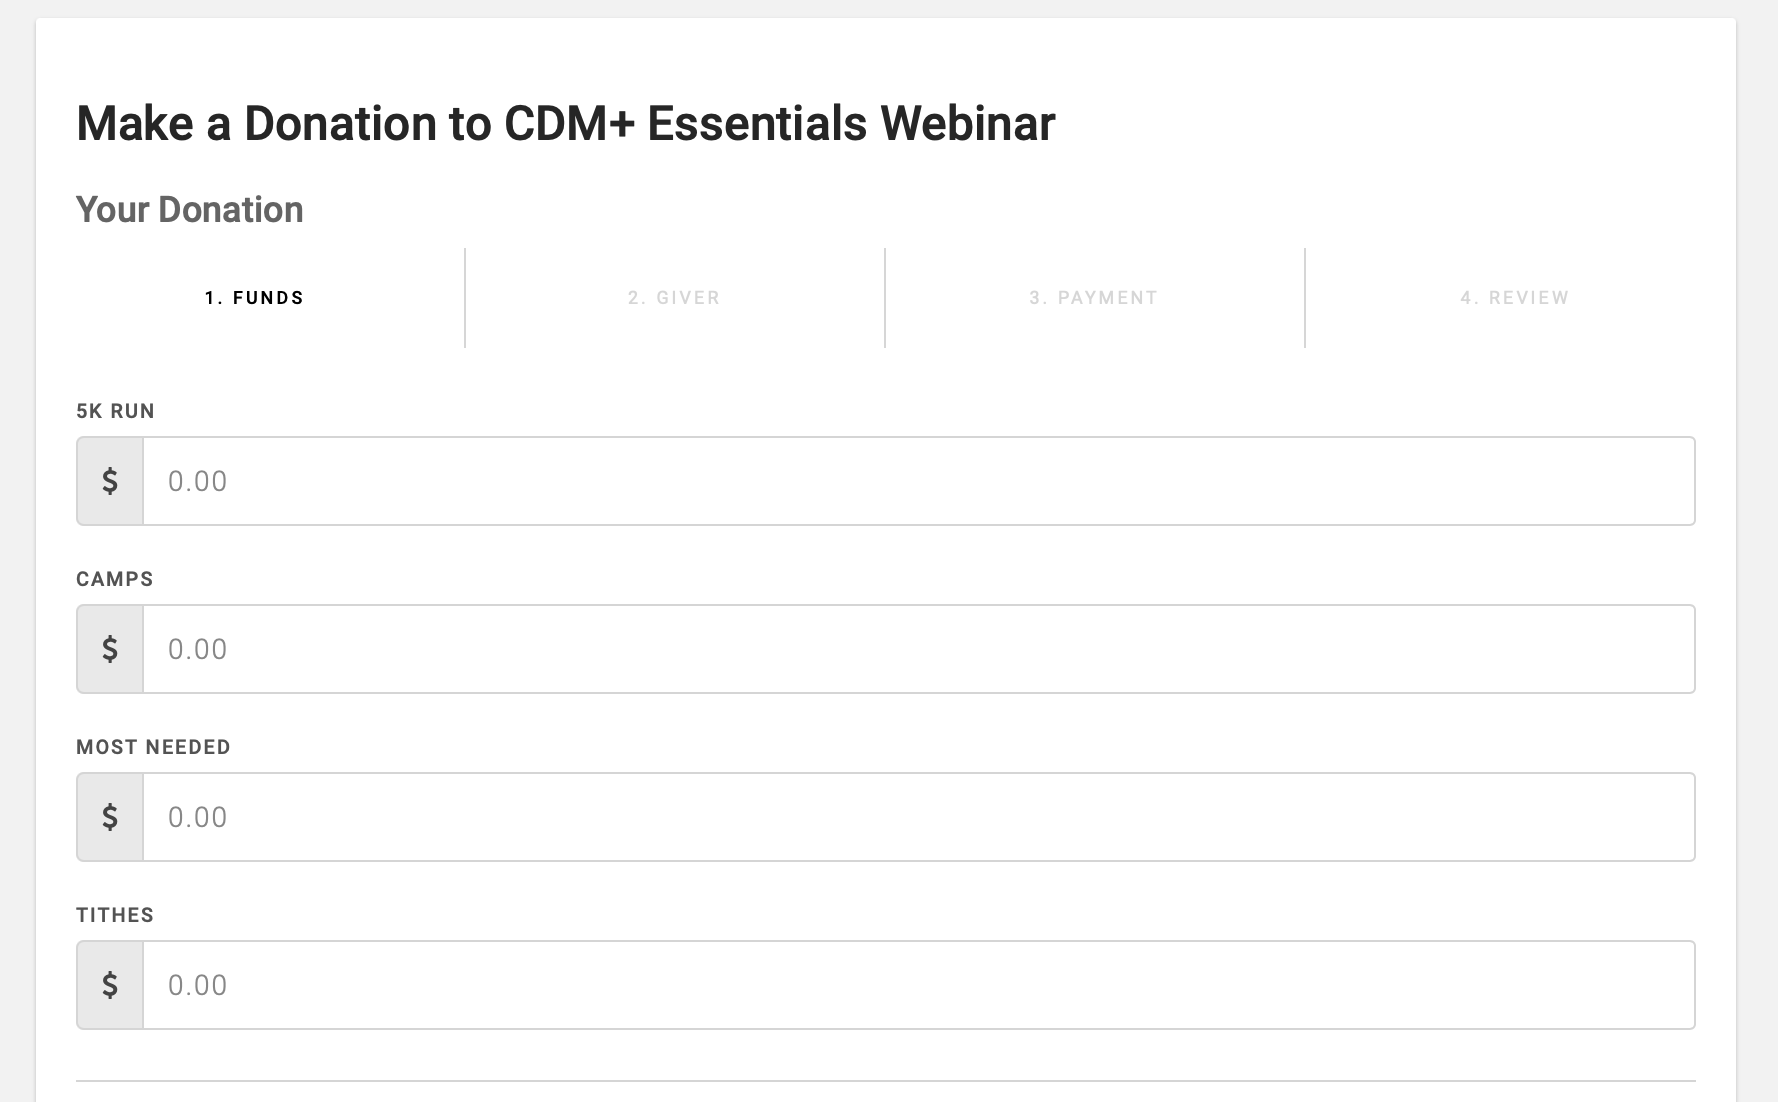Open the 3. Payment step tab

(x=1094, y=298)
